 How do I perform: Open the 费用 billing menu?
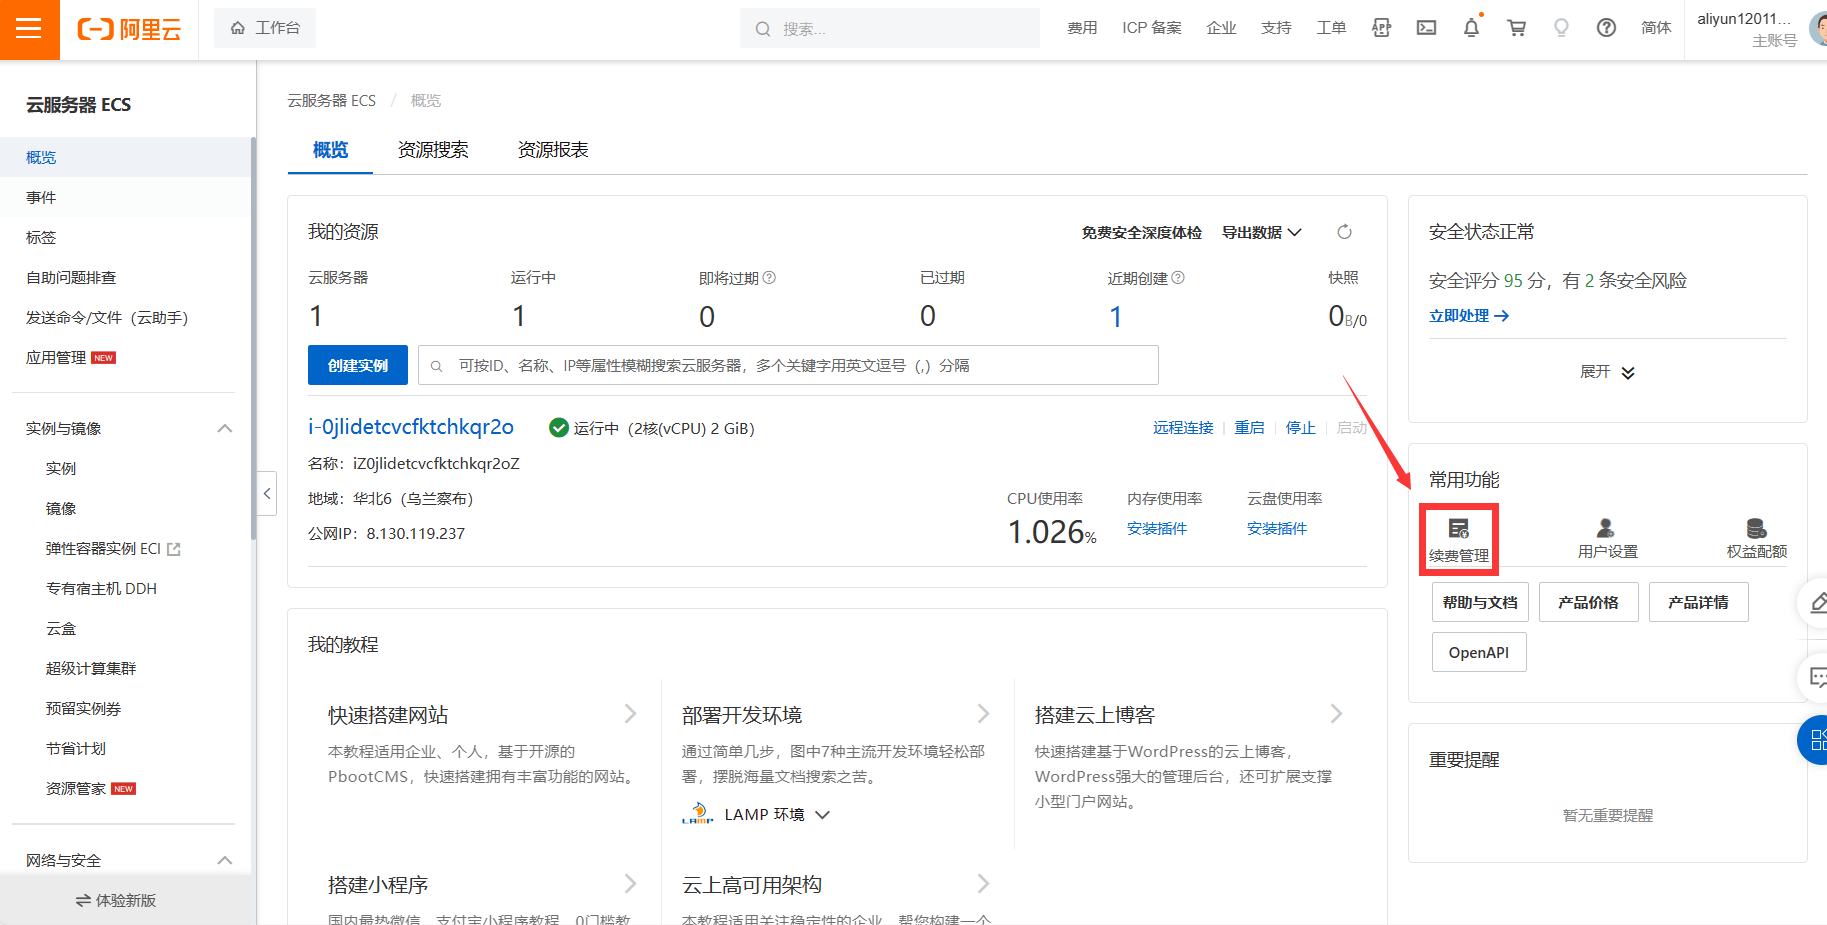(x=1082, y=28)
